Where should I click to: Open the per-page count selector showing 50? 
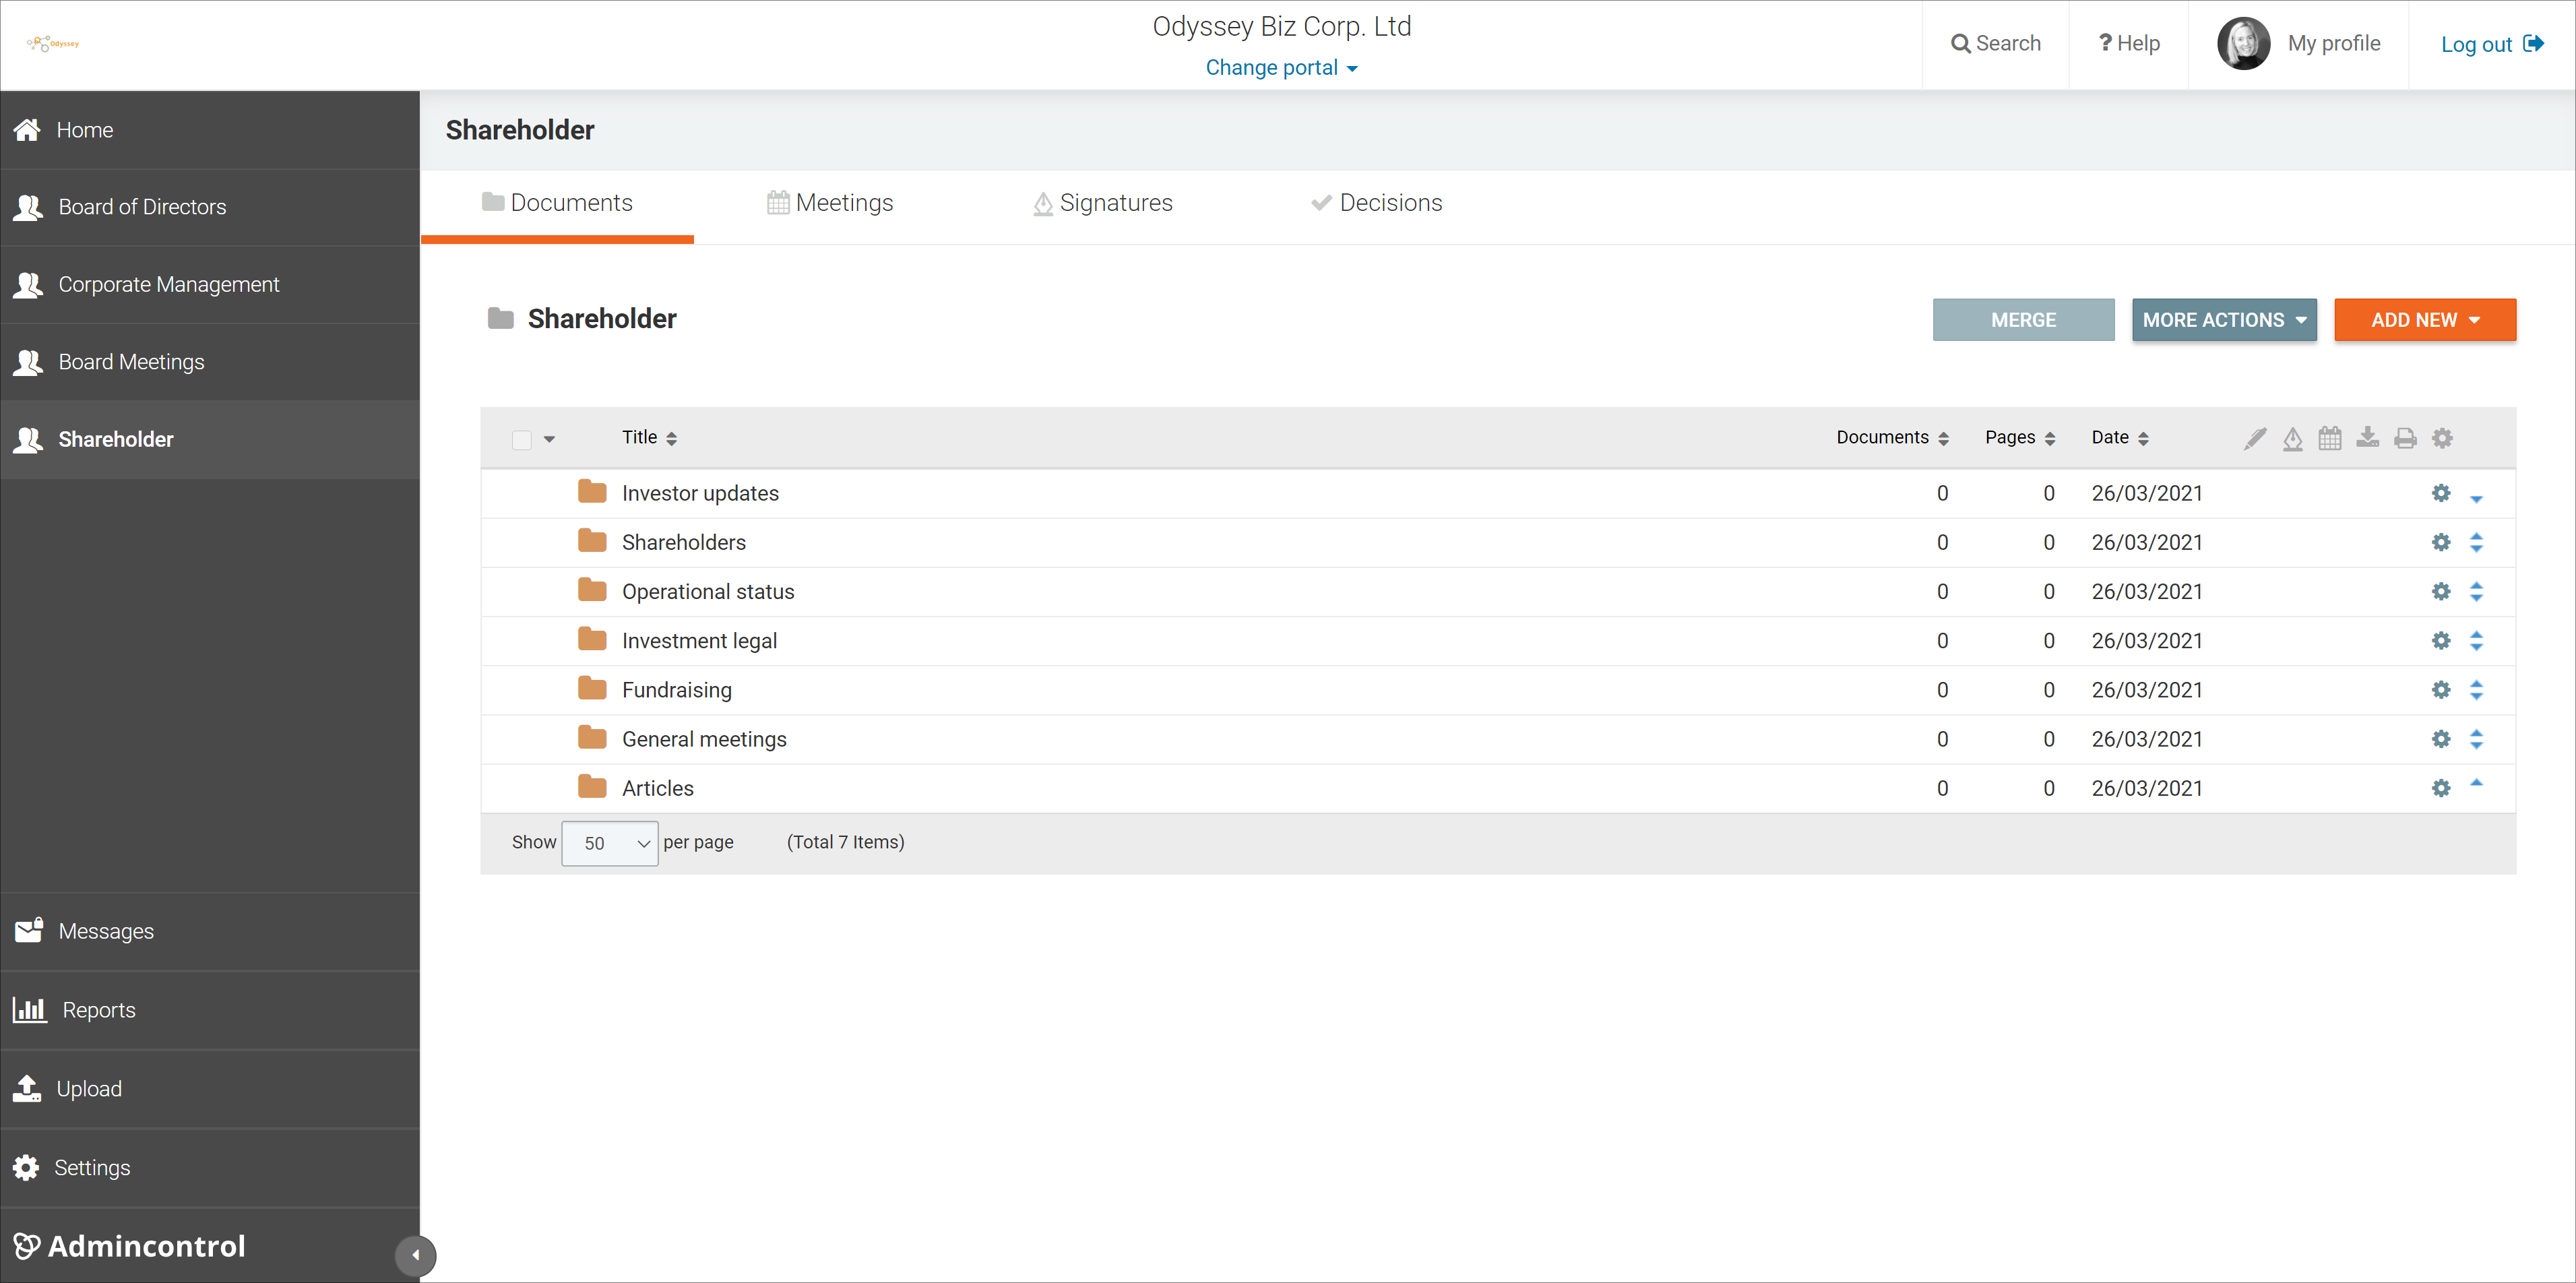[x=609, y=843]
